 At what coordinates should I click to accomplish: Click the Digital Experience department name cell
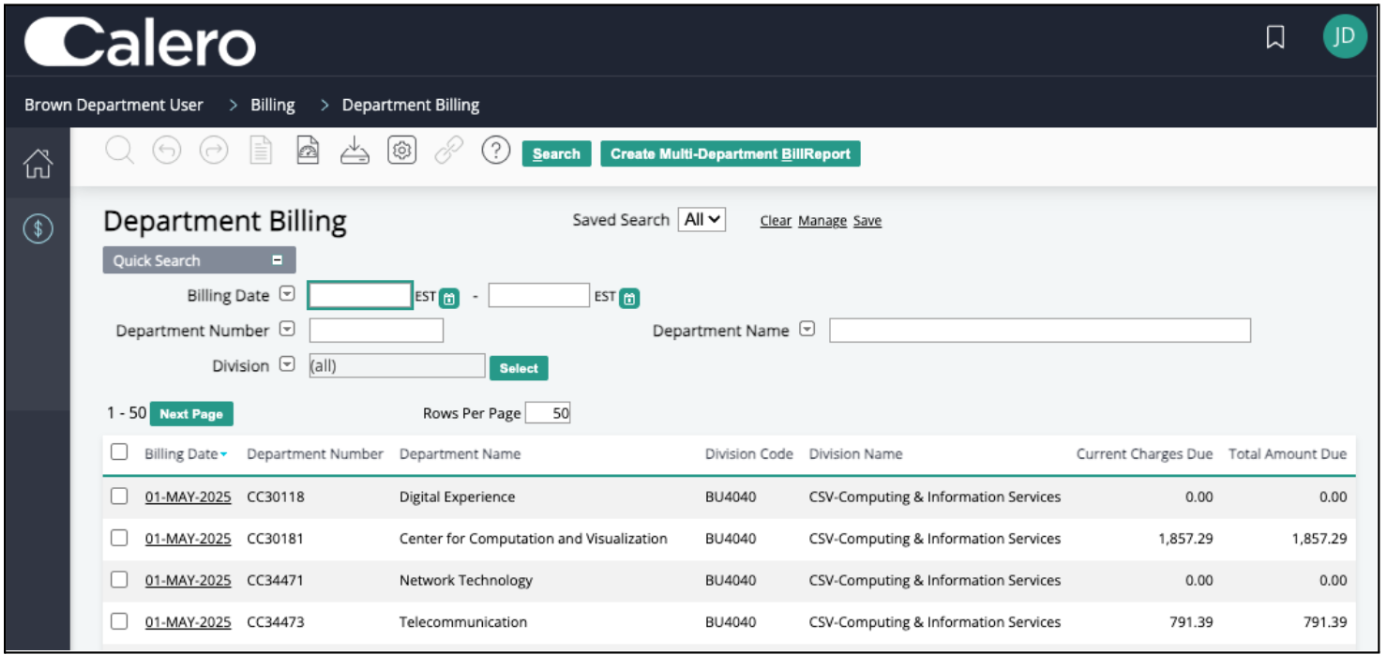(x=457, y=497)
